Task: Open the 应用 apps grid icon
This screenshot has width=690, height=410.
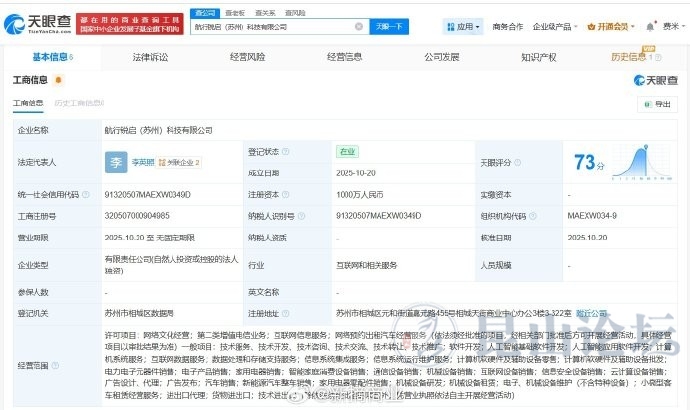Action: click(448, 27)
